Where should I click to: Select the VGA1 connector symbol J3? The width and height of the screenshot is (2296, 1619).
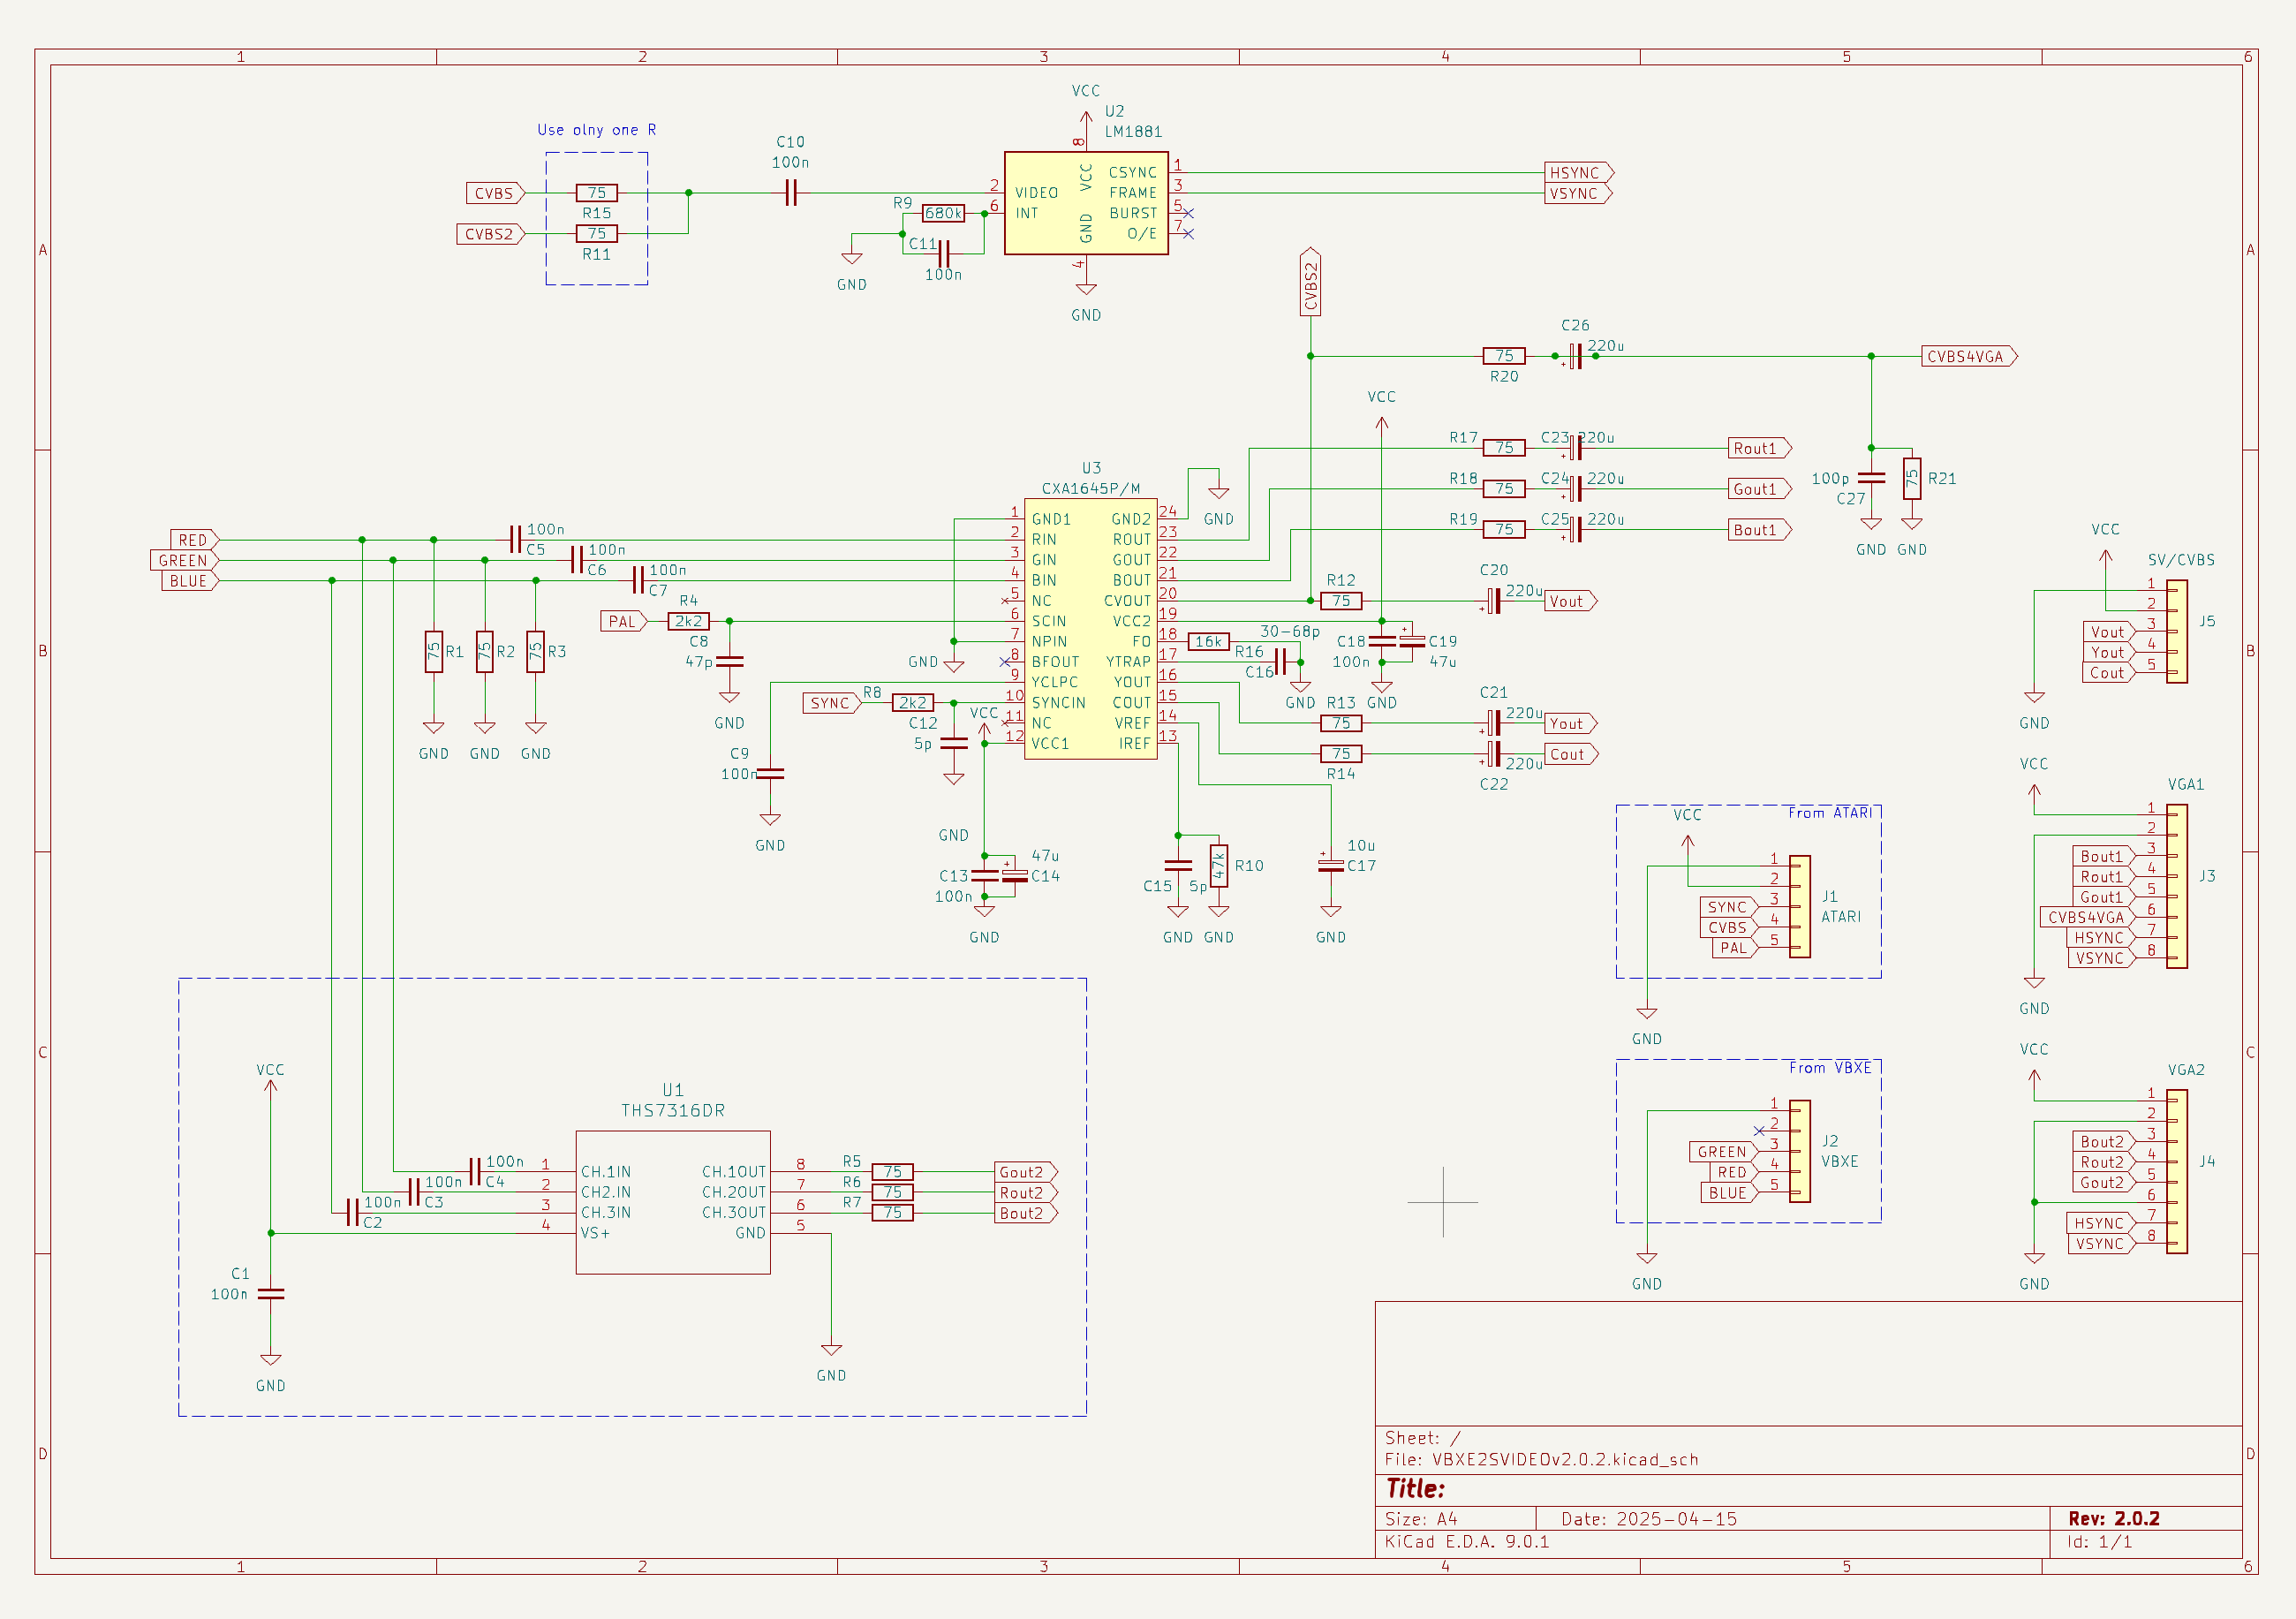pyautogui.click(x=2178, y=887)
